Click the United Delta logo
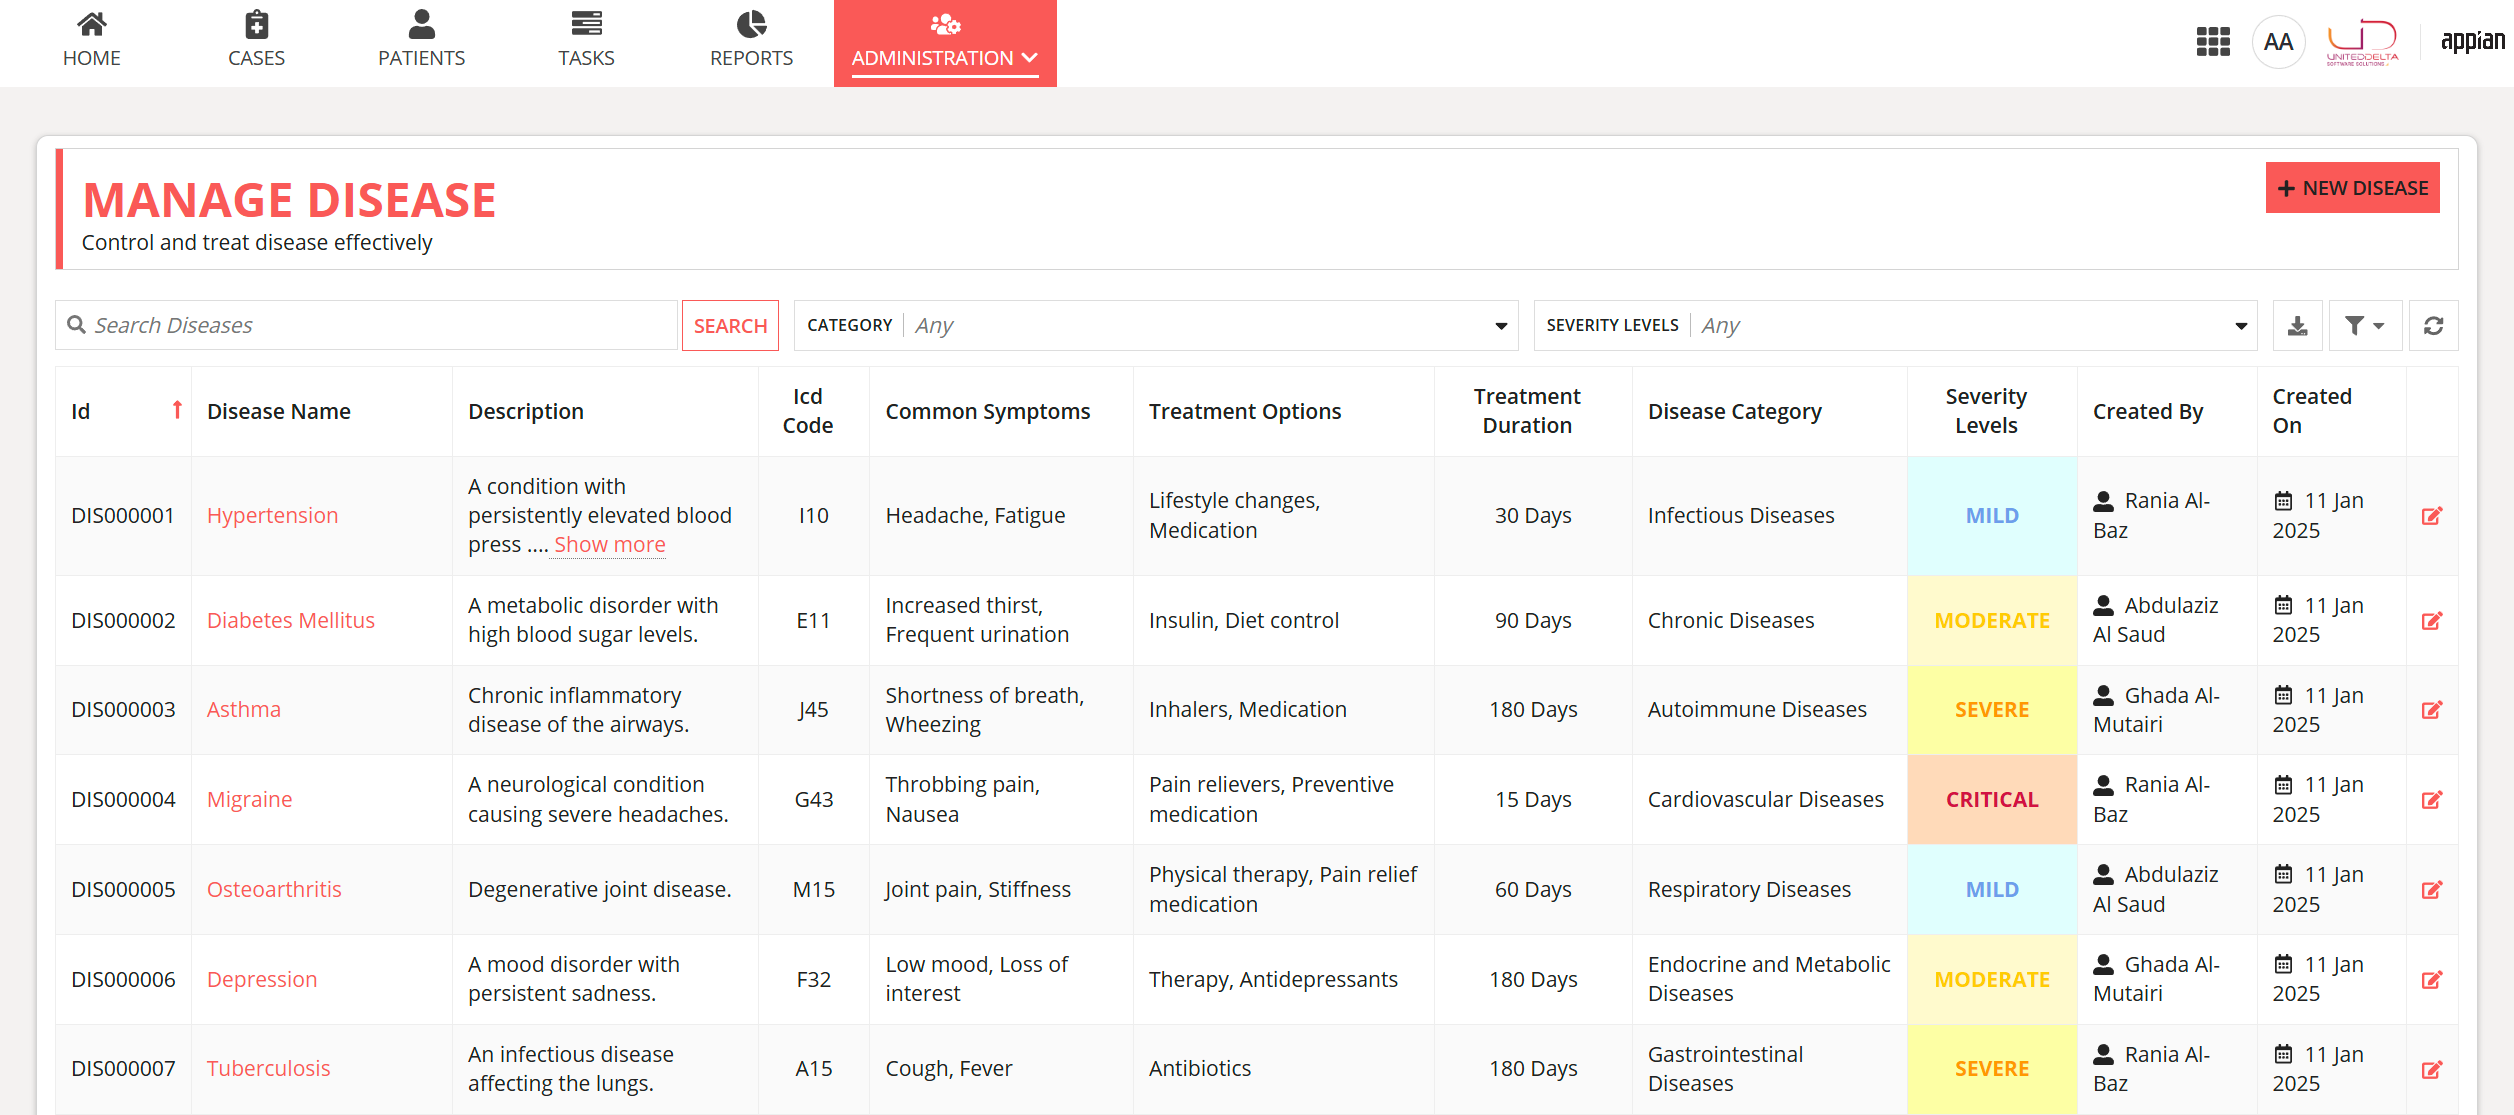 coord(2362,42)
